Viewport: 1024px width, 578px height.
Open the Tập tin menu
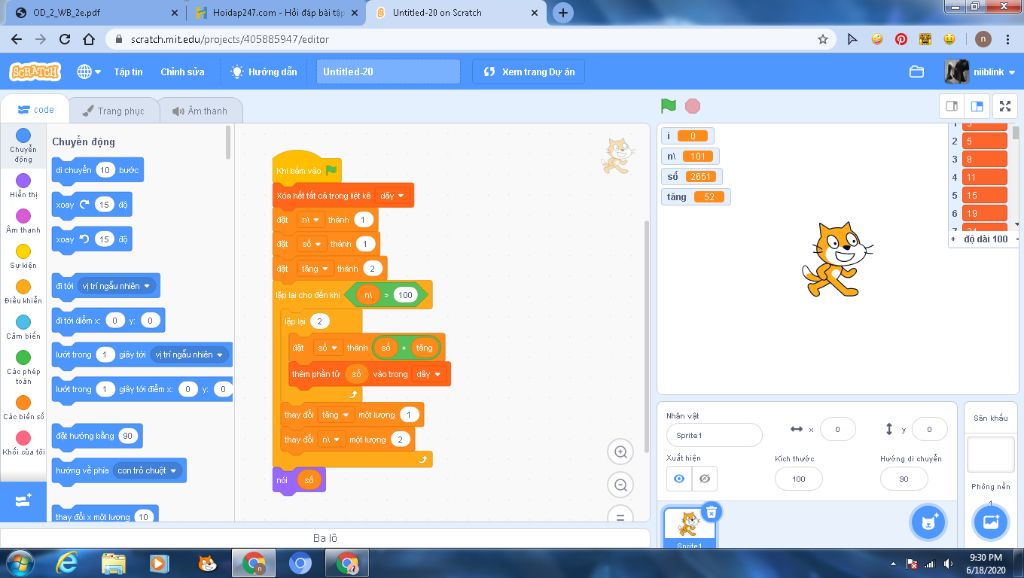pyautogui.click(x=128, y=72)
